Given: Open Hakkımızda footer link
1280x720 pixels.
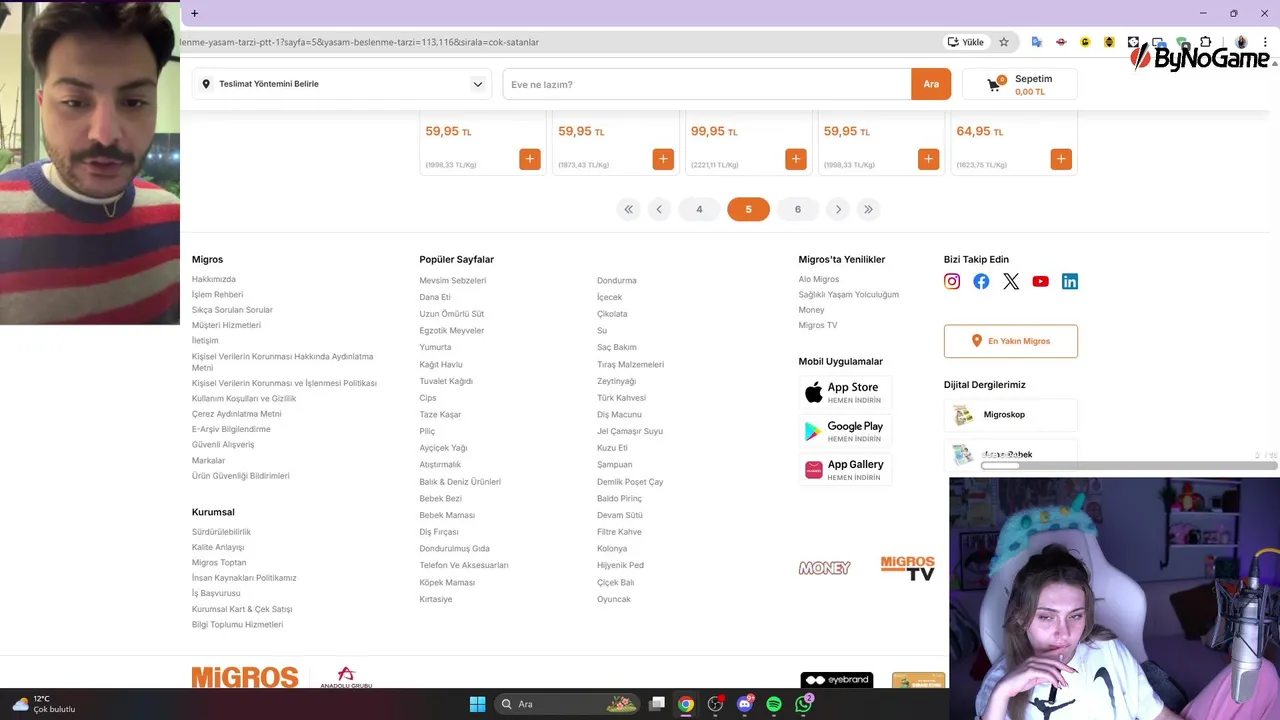Looking at the screenshot, I should (214, 279).
